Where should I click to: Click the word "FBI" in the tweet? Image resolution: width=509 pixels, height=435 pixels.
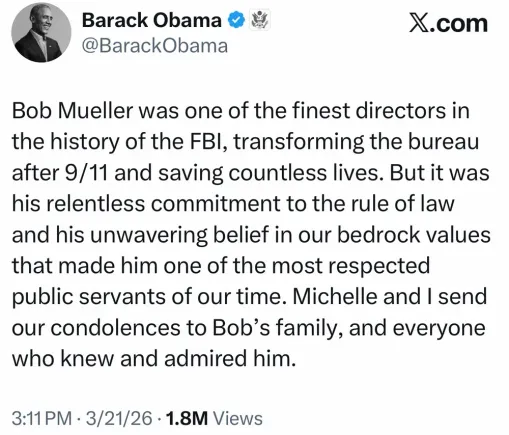click(208, 141)
